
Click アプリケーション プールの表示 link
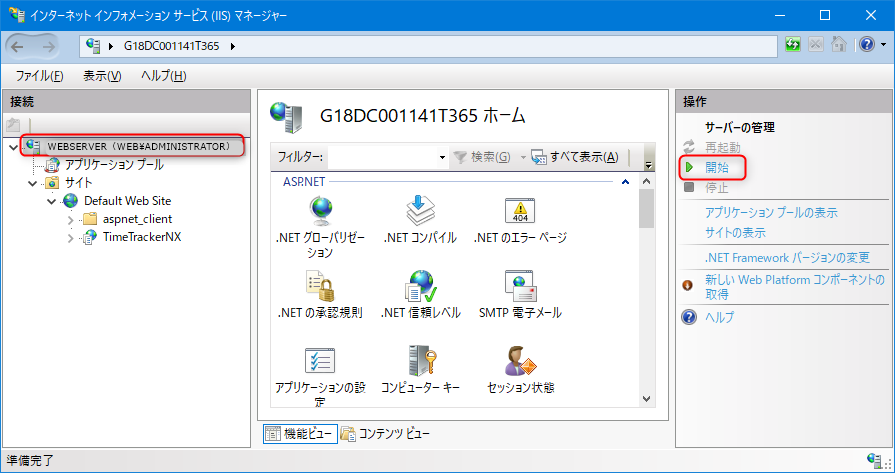[771, 213]
